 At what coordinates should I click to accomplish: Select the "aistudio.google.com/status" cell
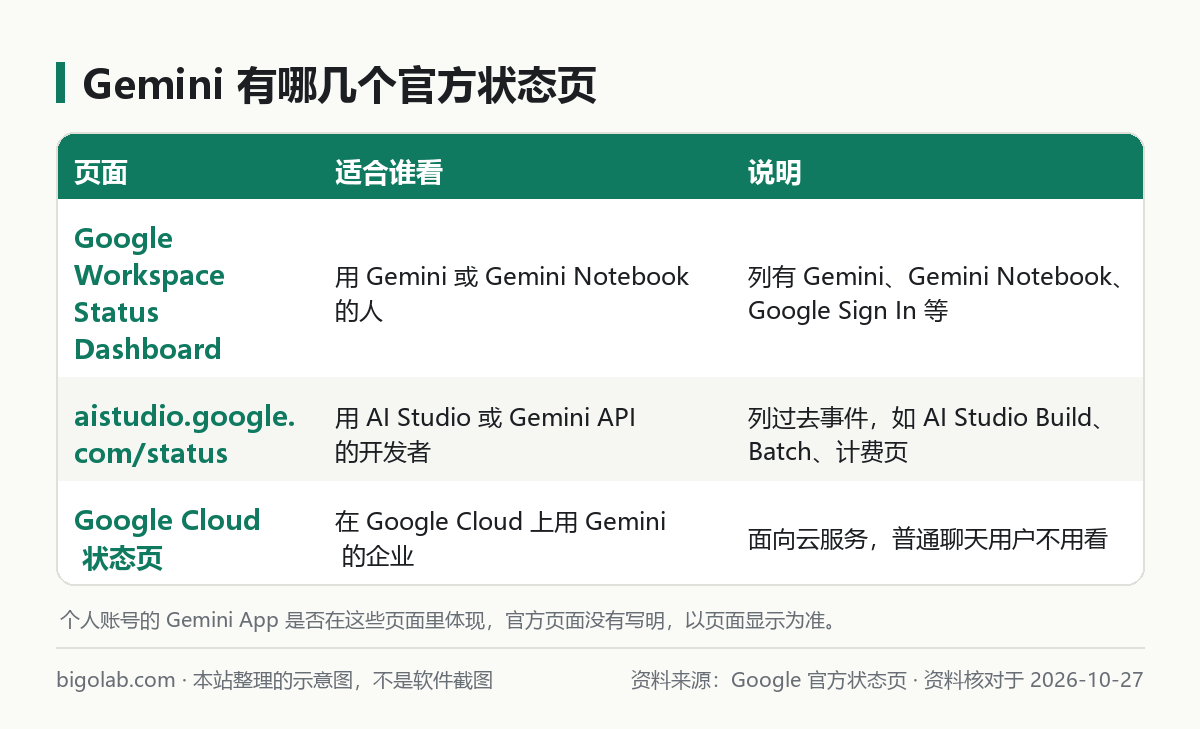[x=184, y=434]
